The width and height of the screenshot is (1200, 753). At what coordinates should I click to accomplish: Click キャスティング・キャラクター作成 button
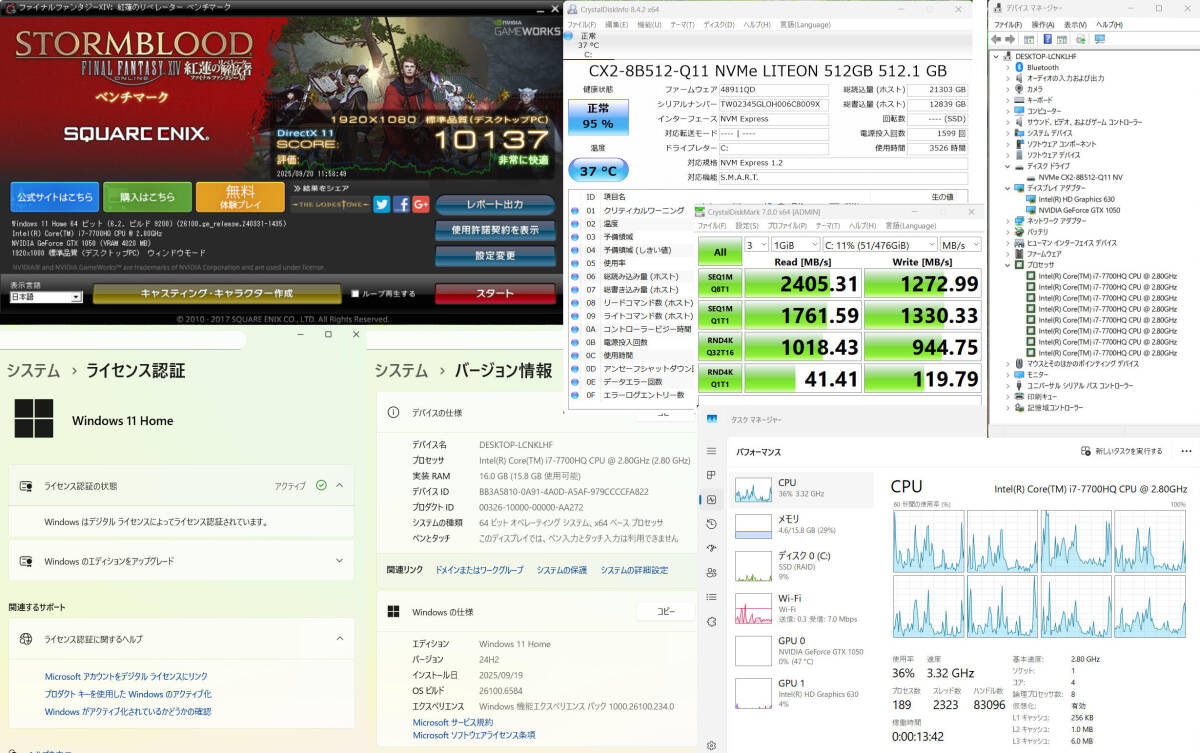coord(216,294)
